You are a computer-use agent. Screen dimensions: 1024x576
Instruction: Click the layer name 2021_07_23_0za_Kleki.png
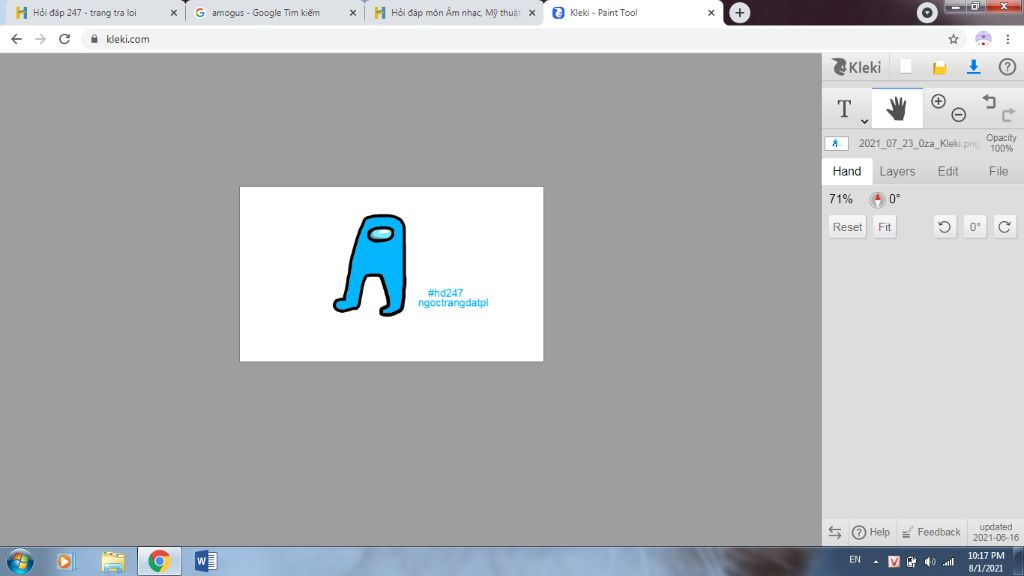click(918, 143)
